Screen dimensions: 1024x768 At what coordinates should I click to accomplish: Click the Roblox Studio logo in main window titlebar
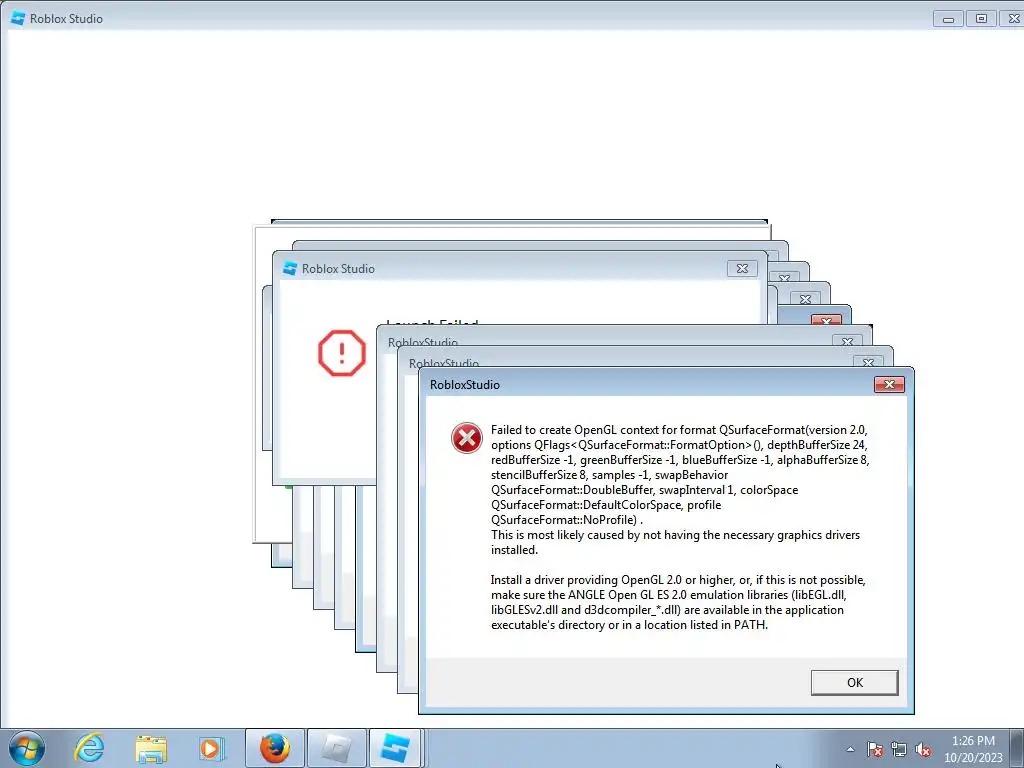tap(18, 18)
